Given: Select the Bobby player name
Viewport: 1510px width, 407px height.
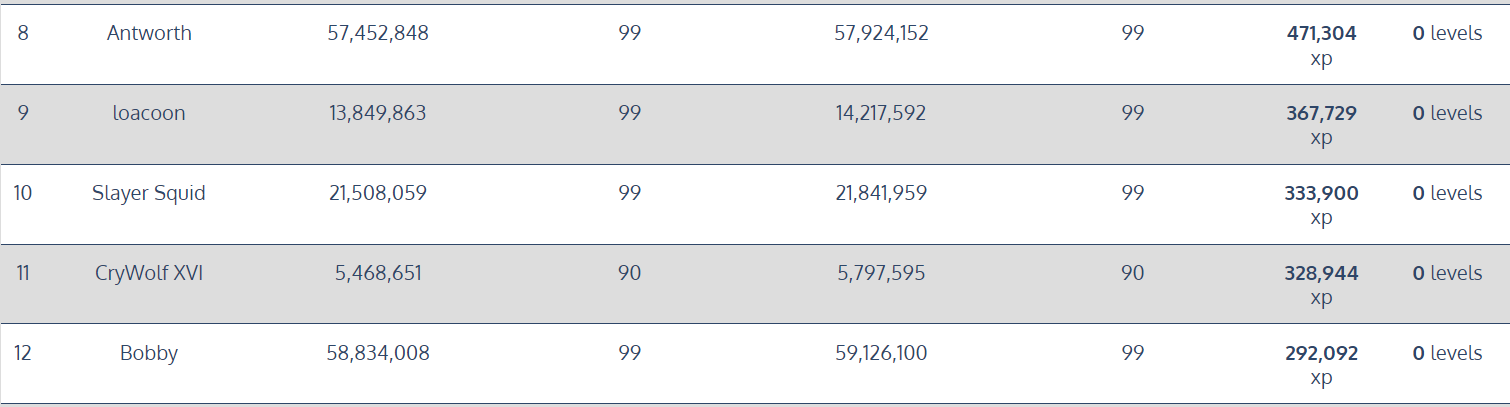Looking at the screenshot, I should pyautogui.click(x=149, y=353).
